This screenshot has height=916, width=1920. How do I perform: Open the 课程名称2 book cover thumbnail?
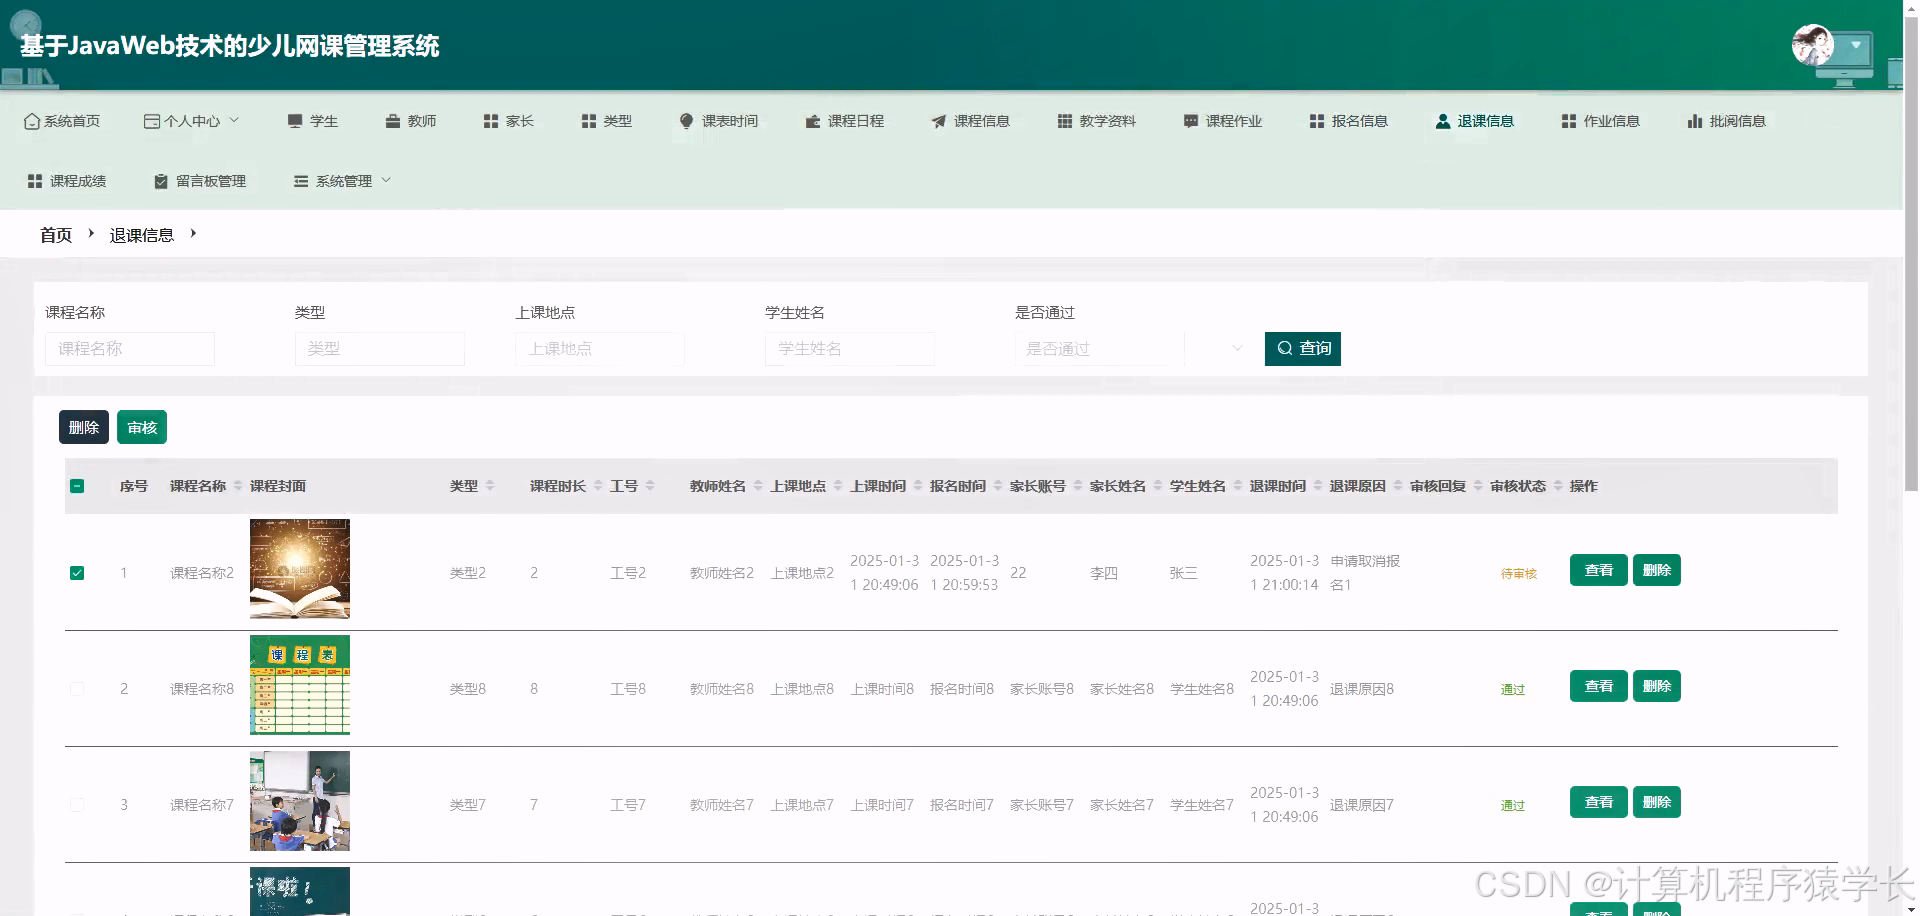point(300,569)
